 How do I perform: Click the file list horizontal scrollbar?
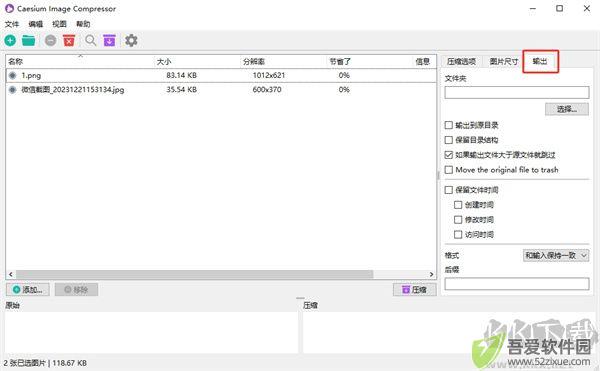[194, 274]
